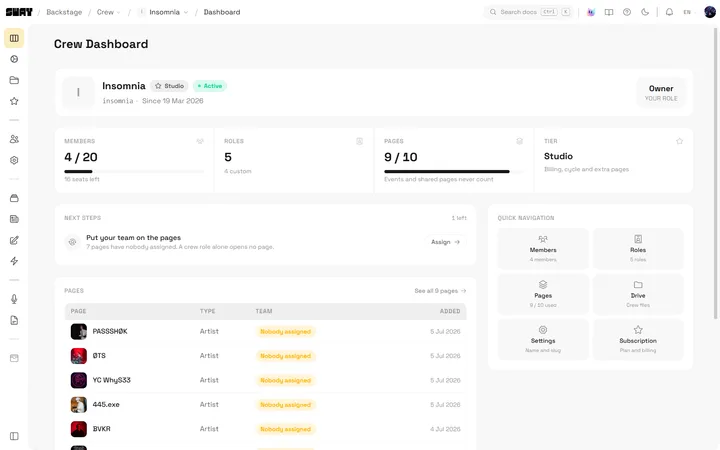Click the stacked tray icon in the sidebar

14,198
